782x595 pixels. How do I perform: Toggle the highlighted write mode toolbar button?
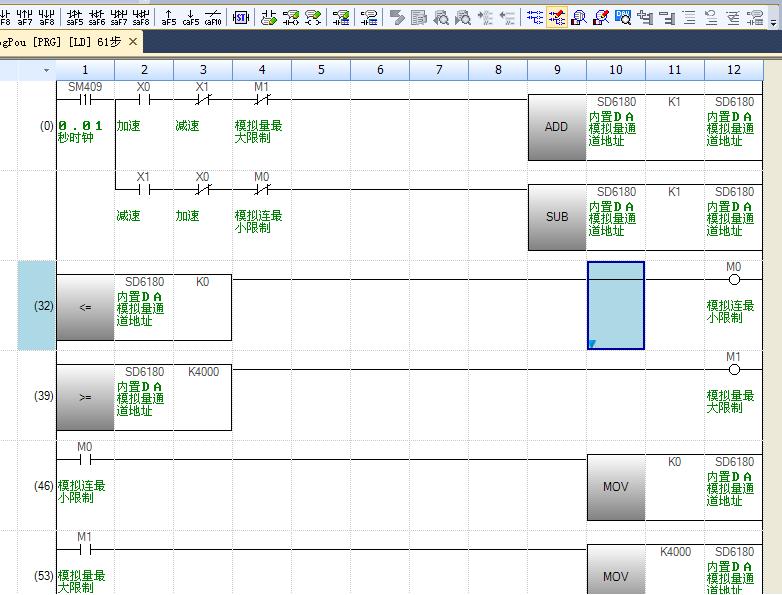[557, 17]
